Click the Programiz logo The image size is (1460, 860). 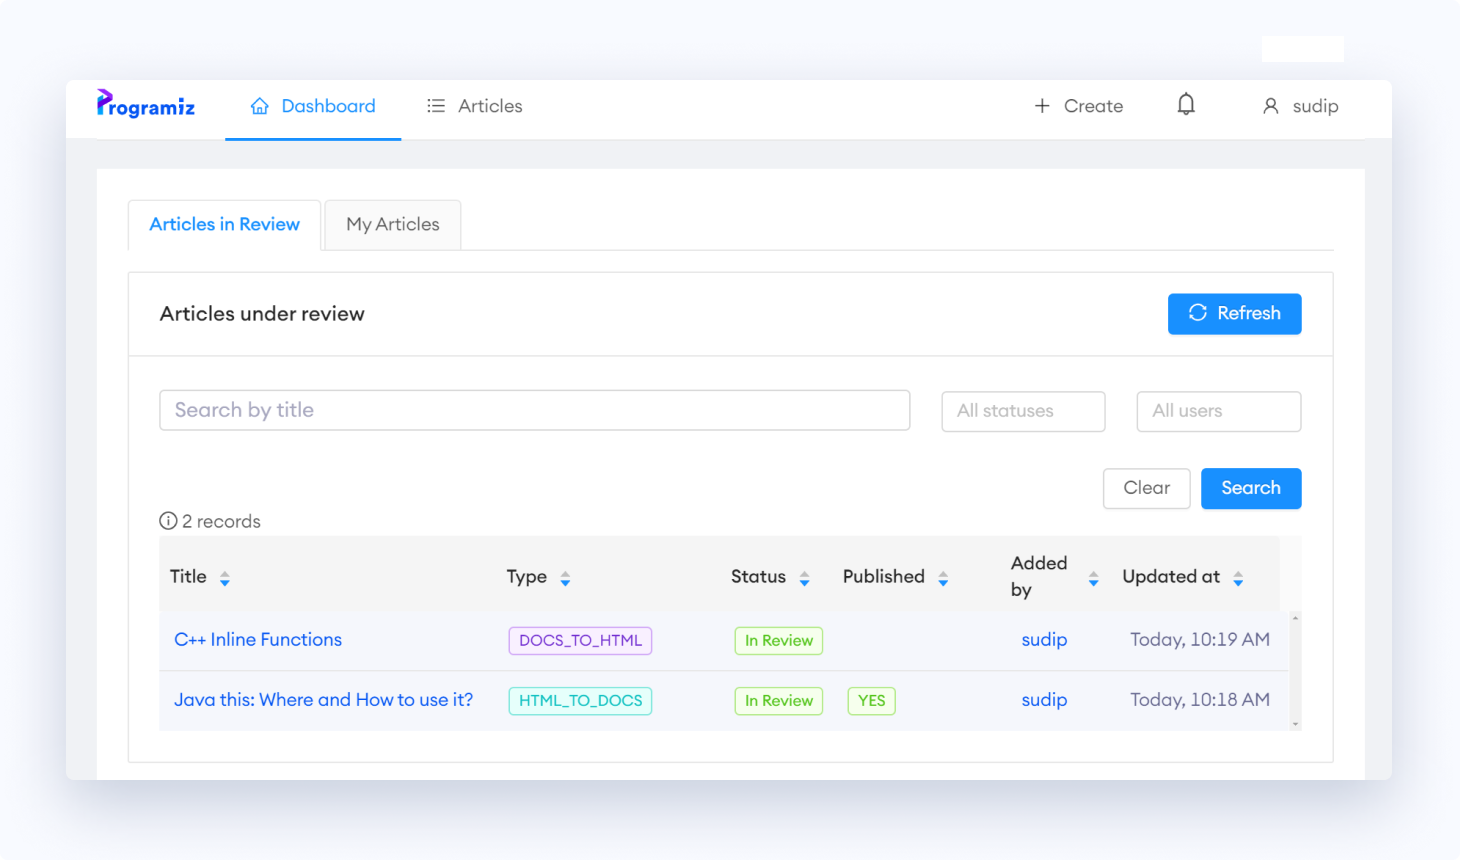145,105
